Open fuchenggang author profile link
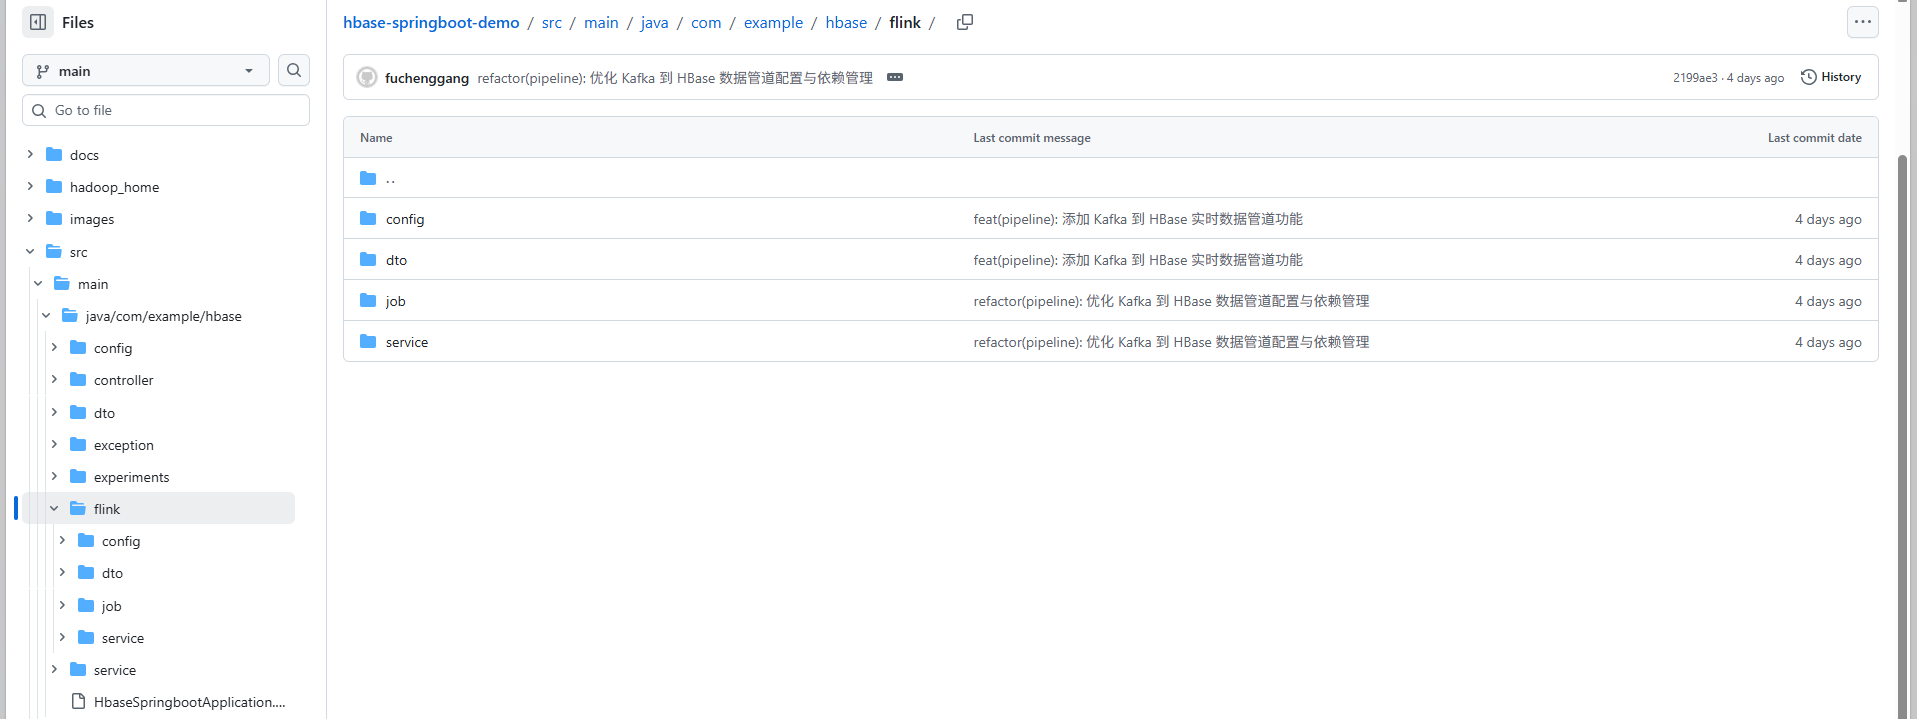This screenshot has height=719, width=1917. (x=427, y=78)
